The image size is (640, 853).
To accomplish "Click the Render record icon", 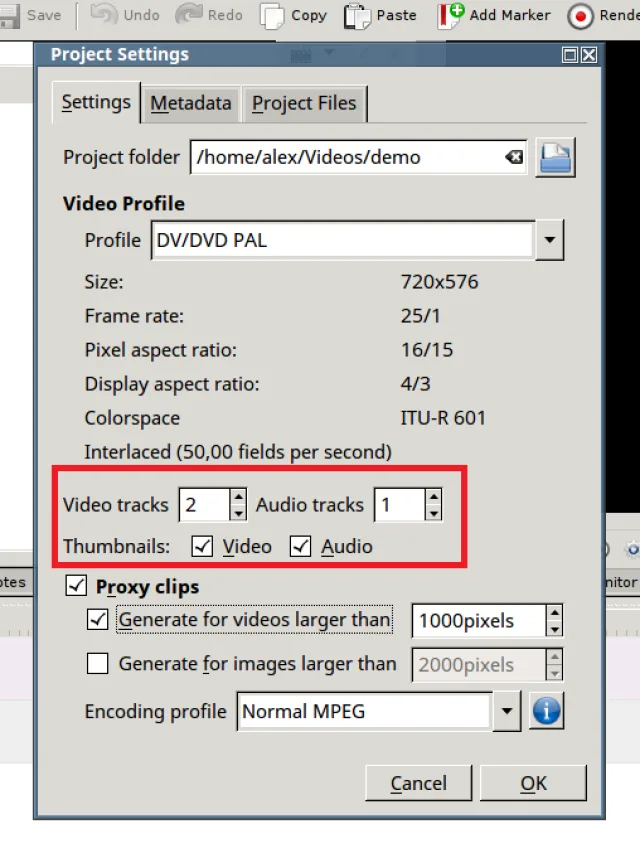I will click(x=580, y=16).
